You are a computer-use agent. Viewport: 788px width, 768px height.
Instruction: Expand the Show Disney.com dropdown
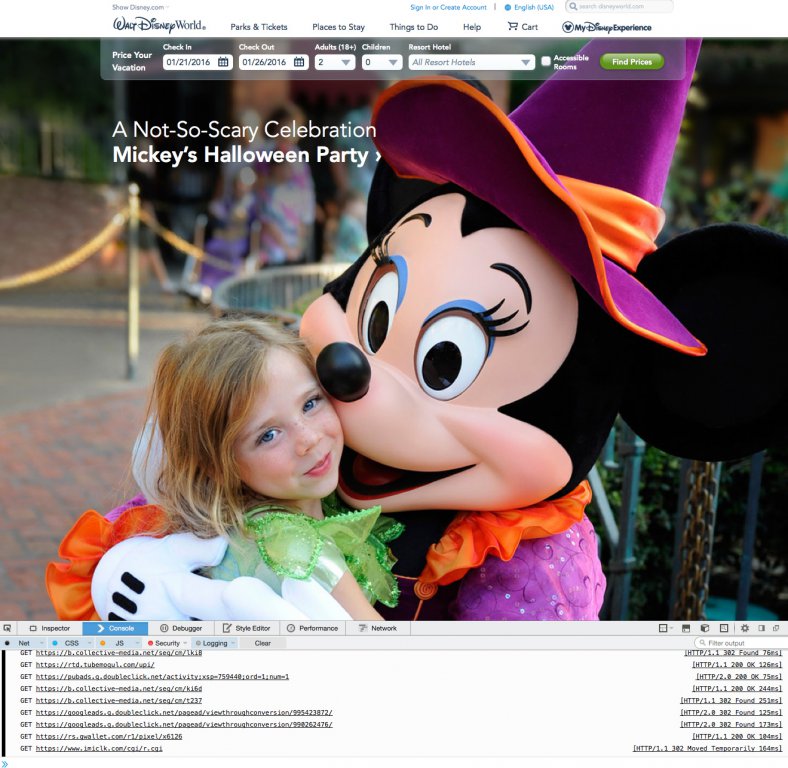coord(141,7)
